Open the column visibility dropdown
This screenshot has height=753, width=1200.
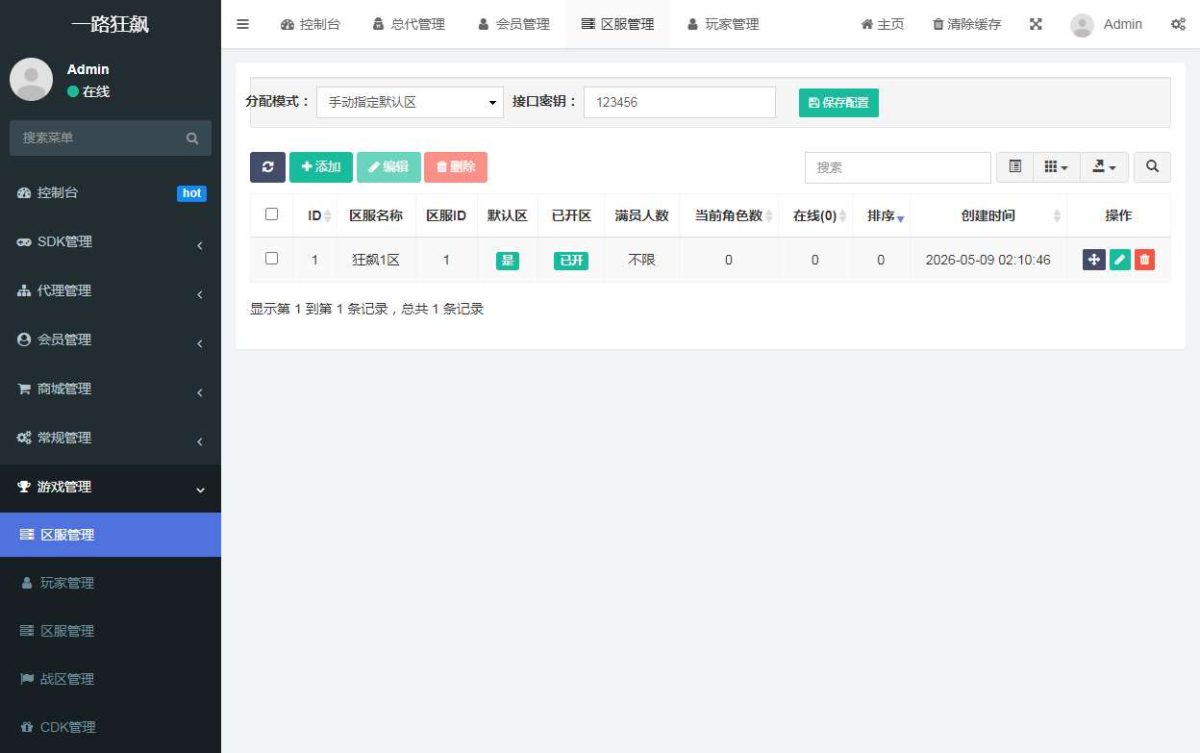(1056, 167)
